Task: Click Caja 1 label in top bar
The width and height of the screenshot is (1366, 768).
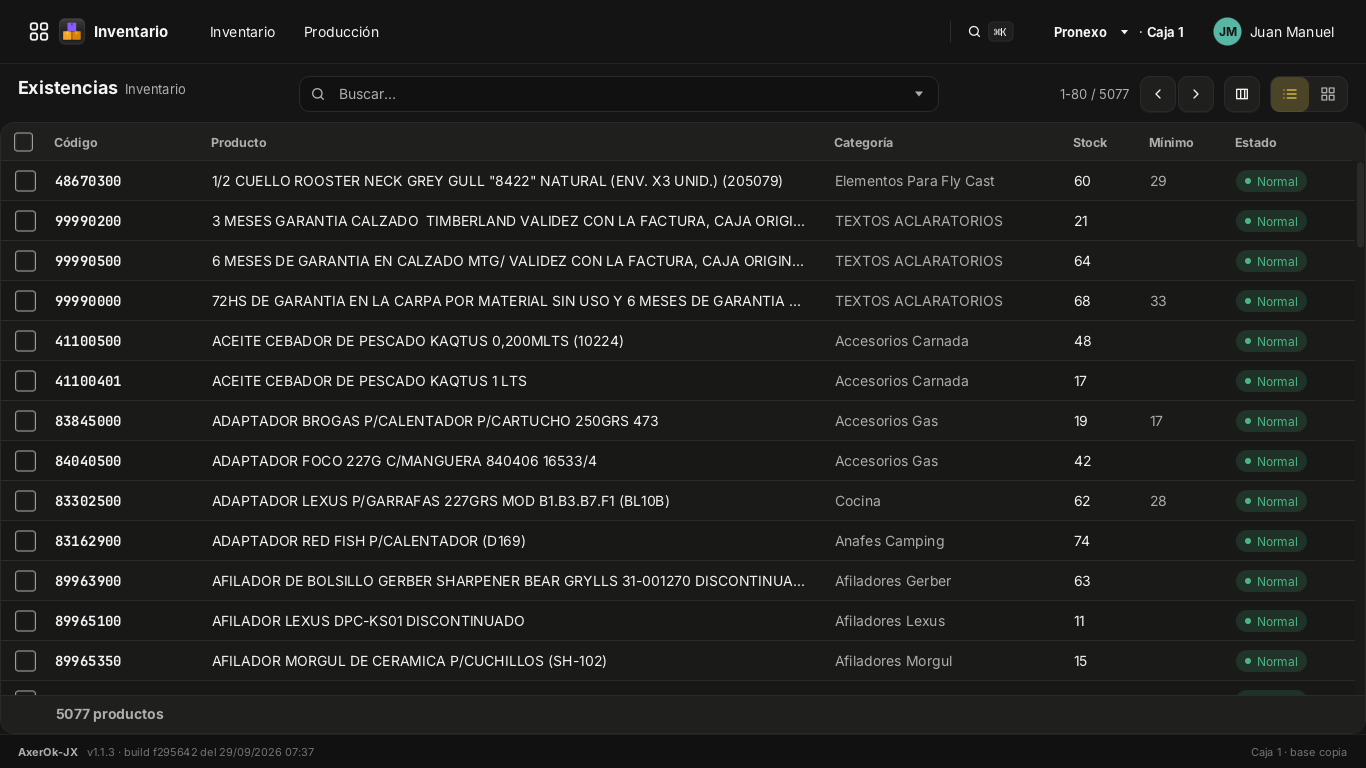Action: 1165,32
